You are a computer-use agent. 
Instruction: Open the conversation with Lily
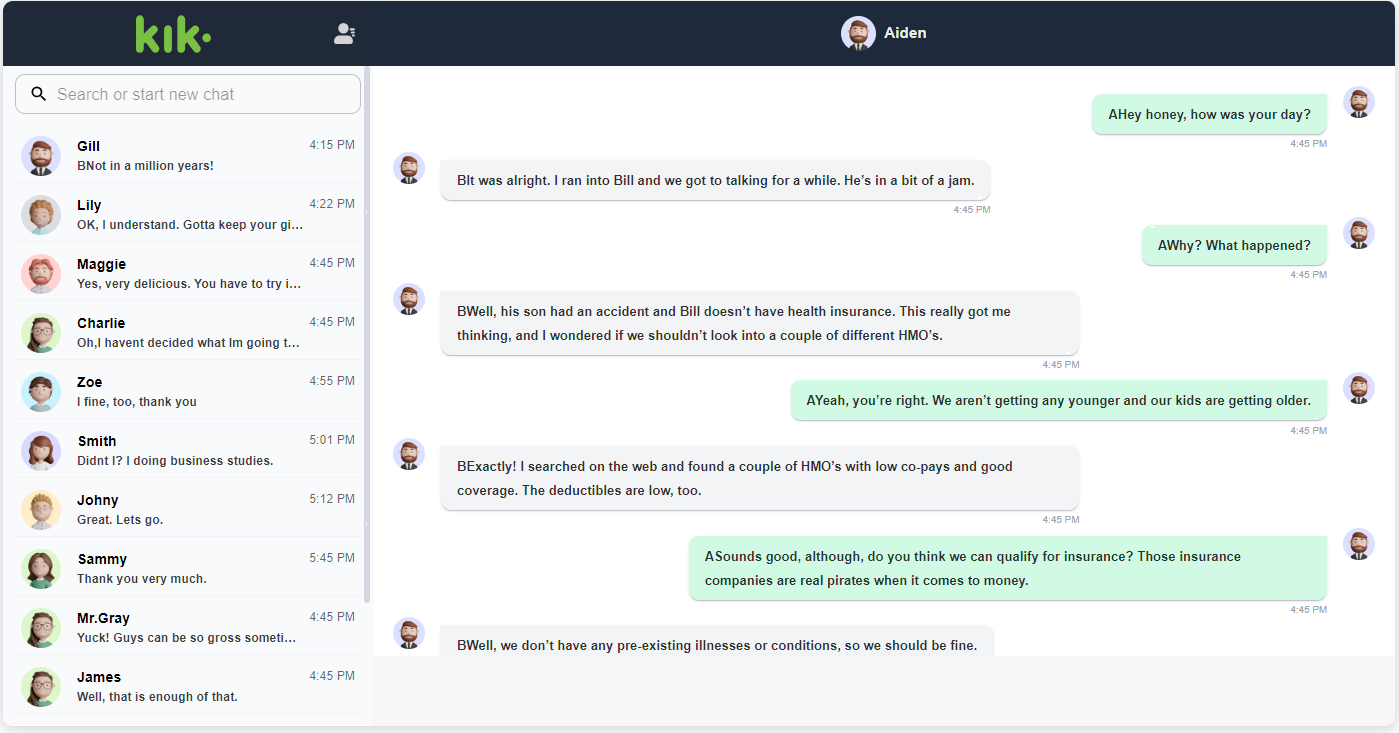187,214
